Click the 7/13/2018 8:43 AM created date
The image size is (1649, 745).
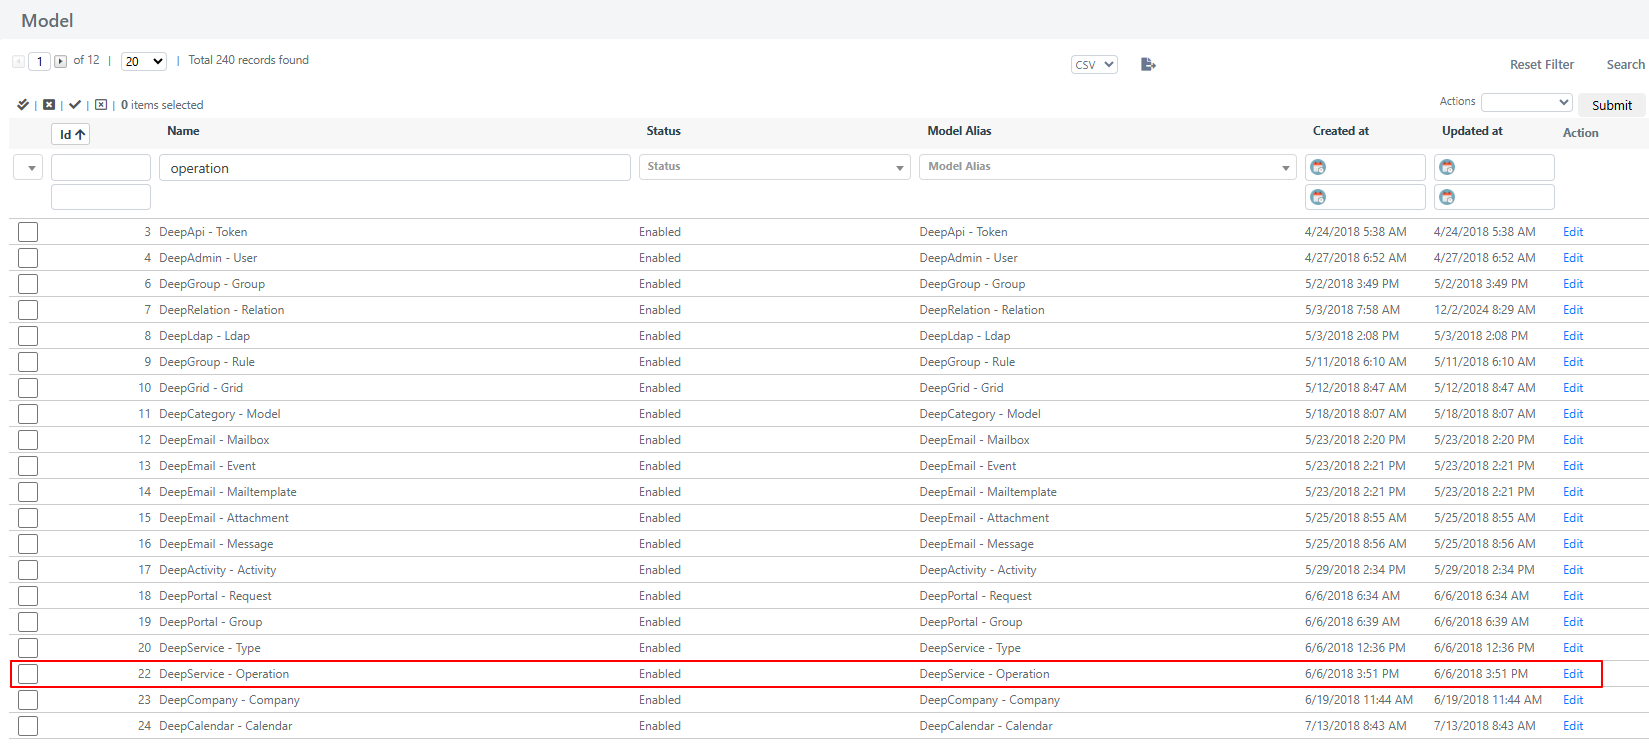[x=1356, y=726]
